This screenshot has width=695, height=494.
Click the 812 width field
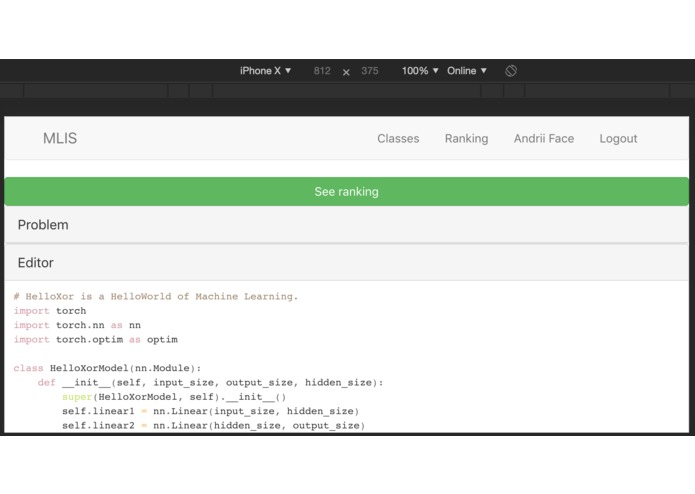[x=322, y=71]
